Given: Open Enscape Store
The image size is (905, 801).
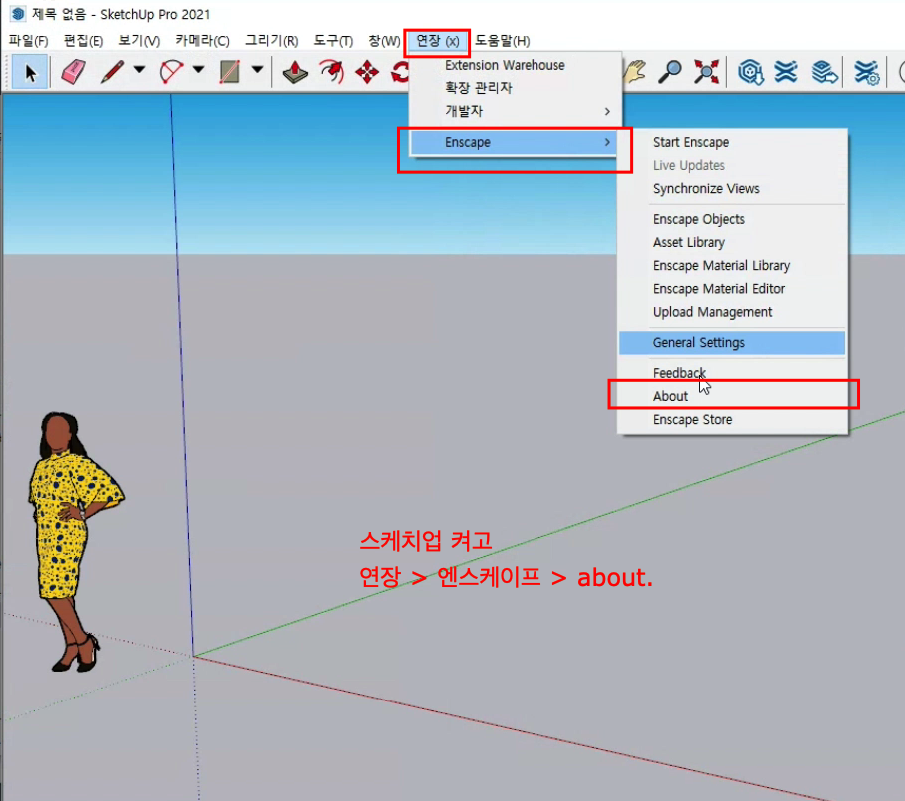Looking at the screenshot, I should (692, 420).
